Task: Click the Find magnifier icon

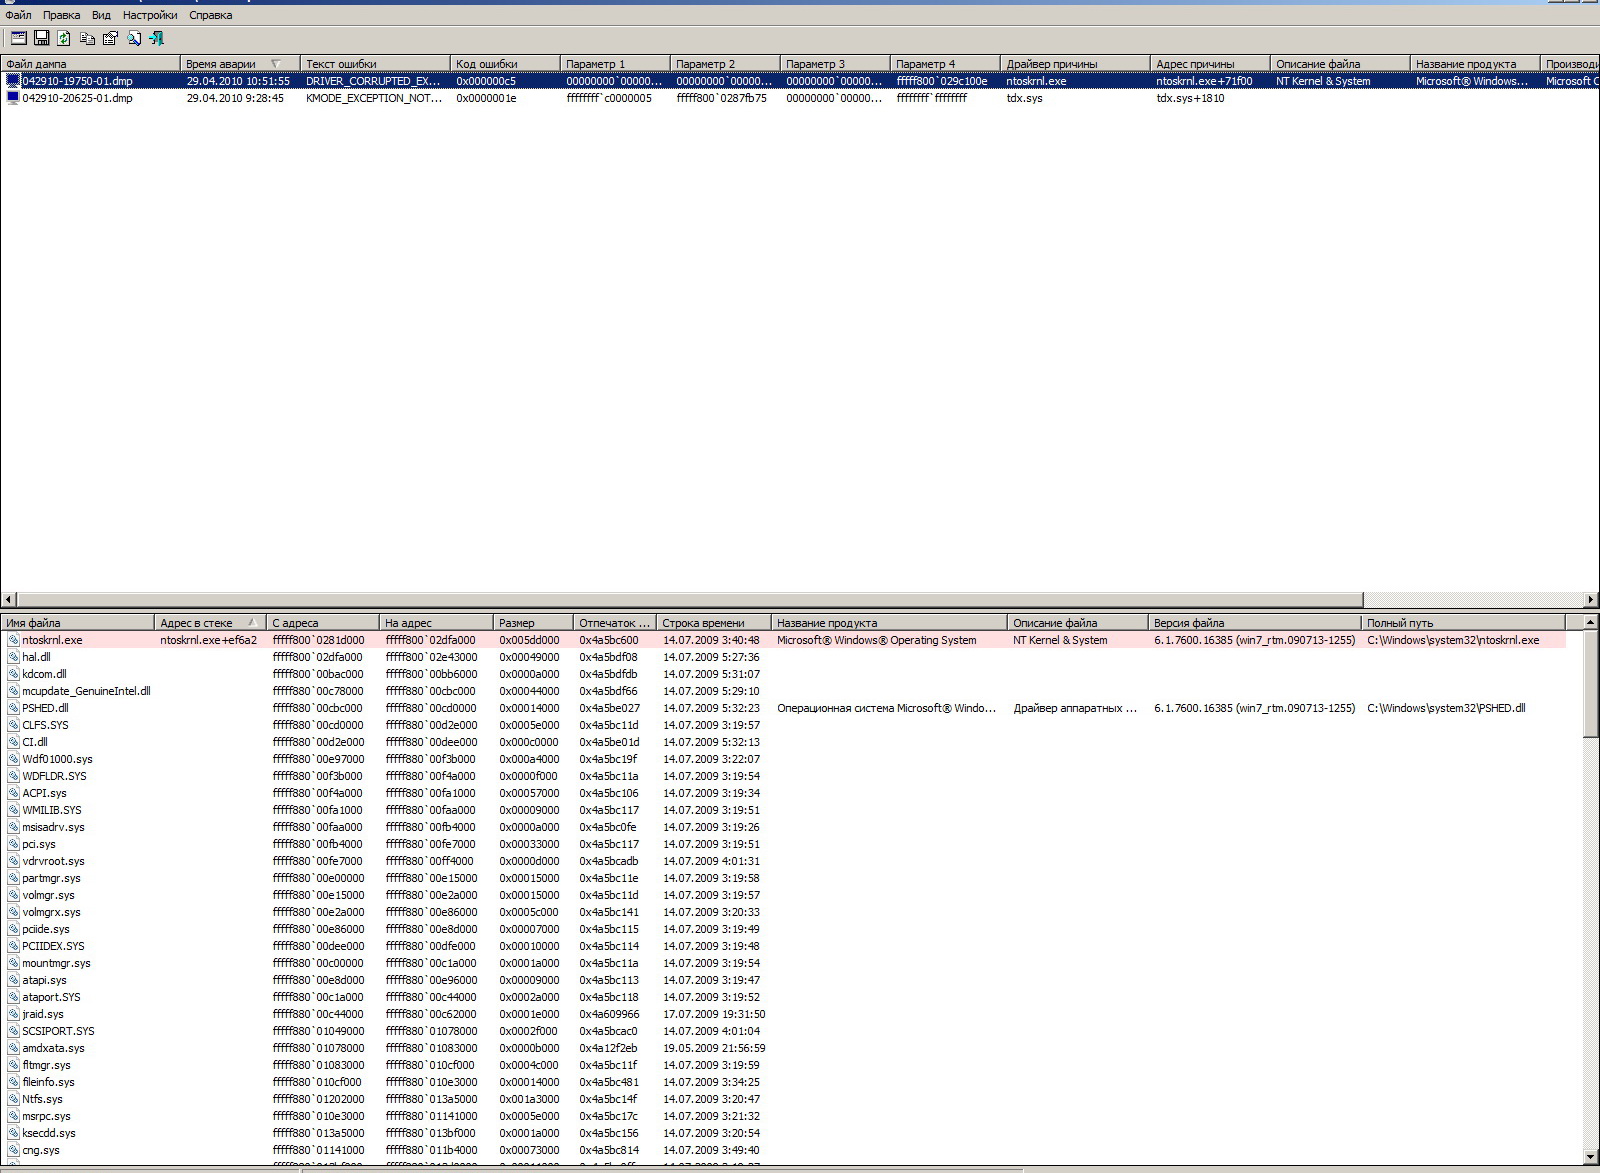Action: (133, 38)
